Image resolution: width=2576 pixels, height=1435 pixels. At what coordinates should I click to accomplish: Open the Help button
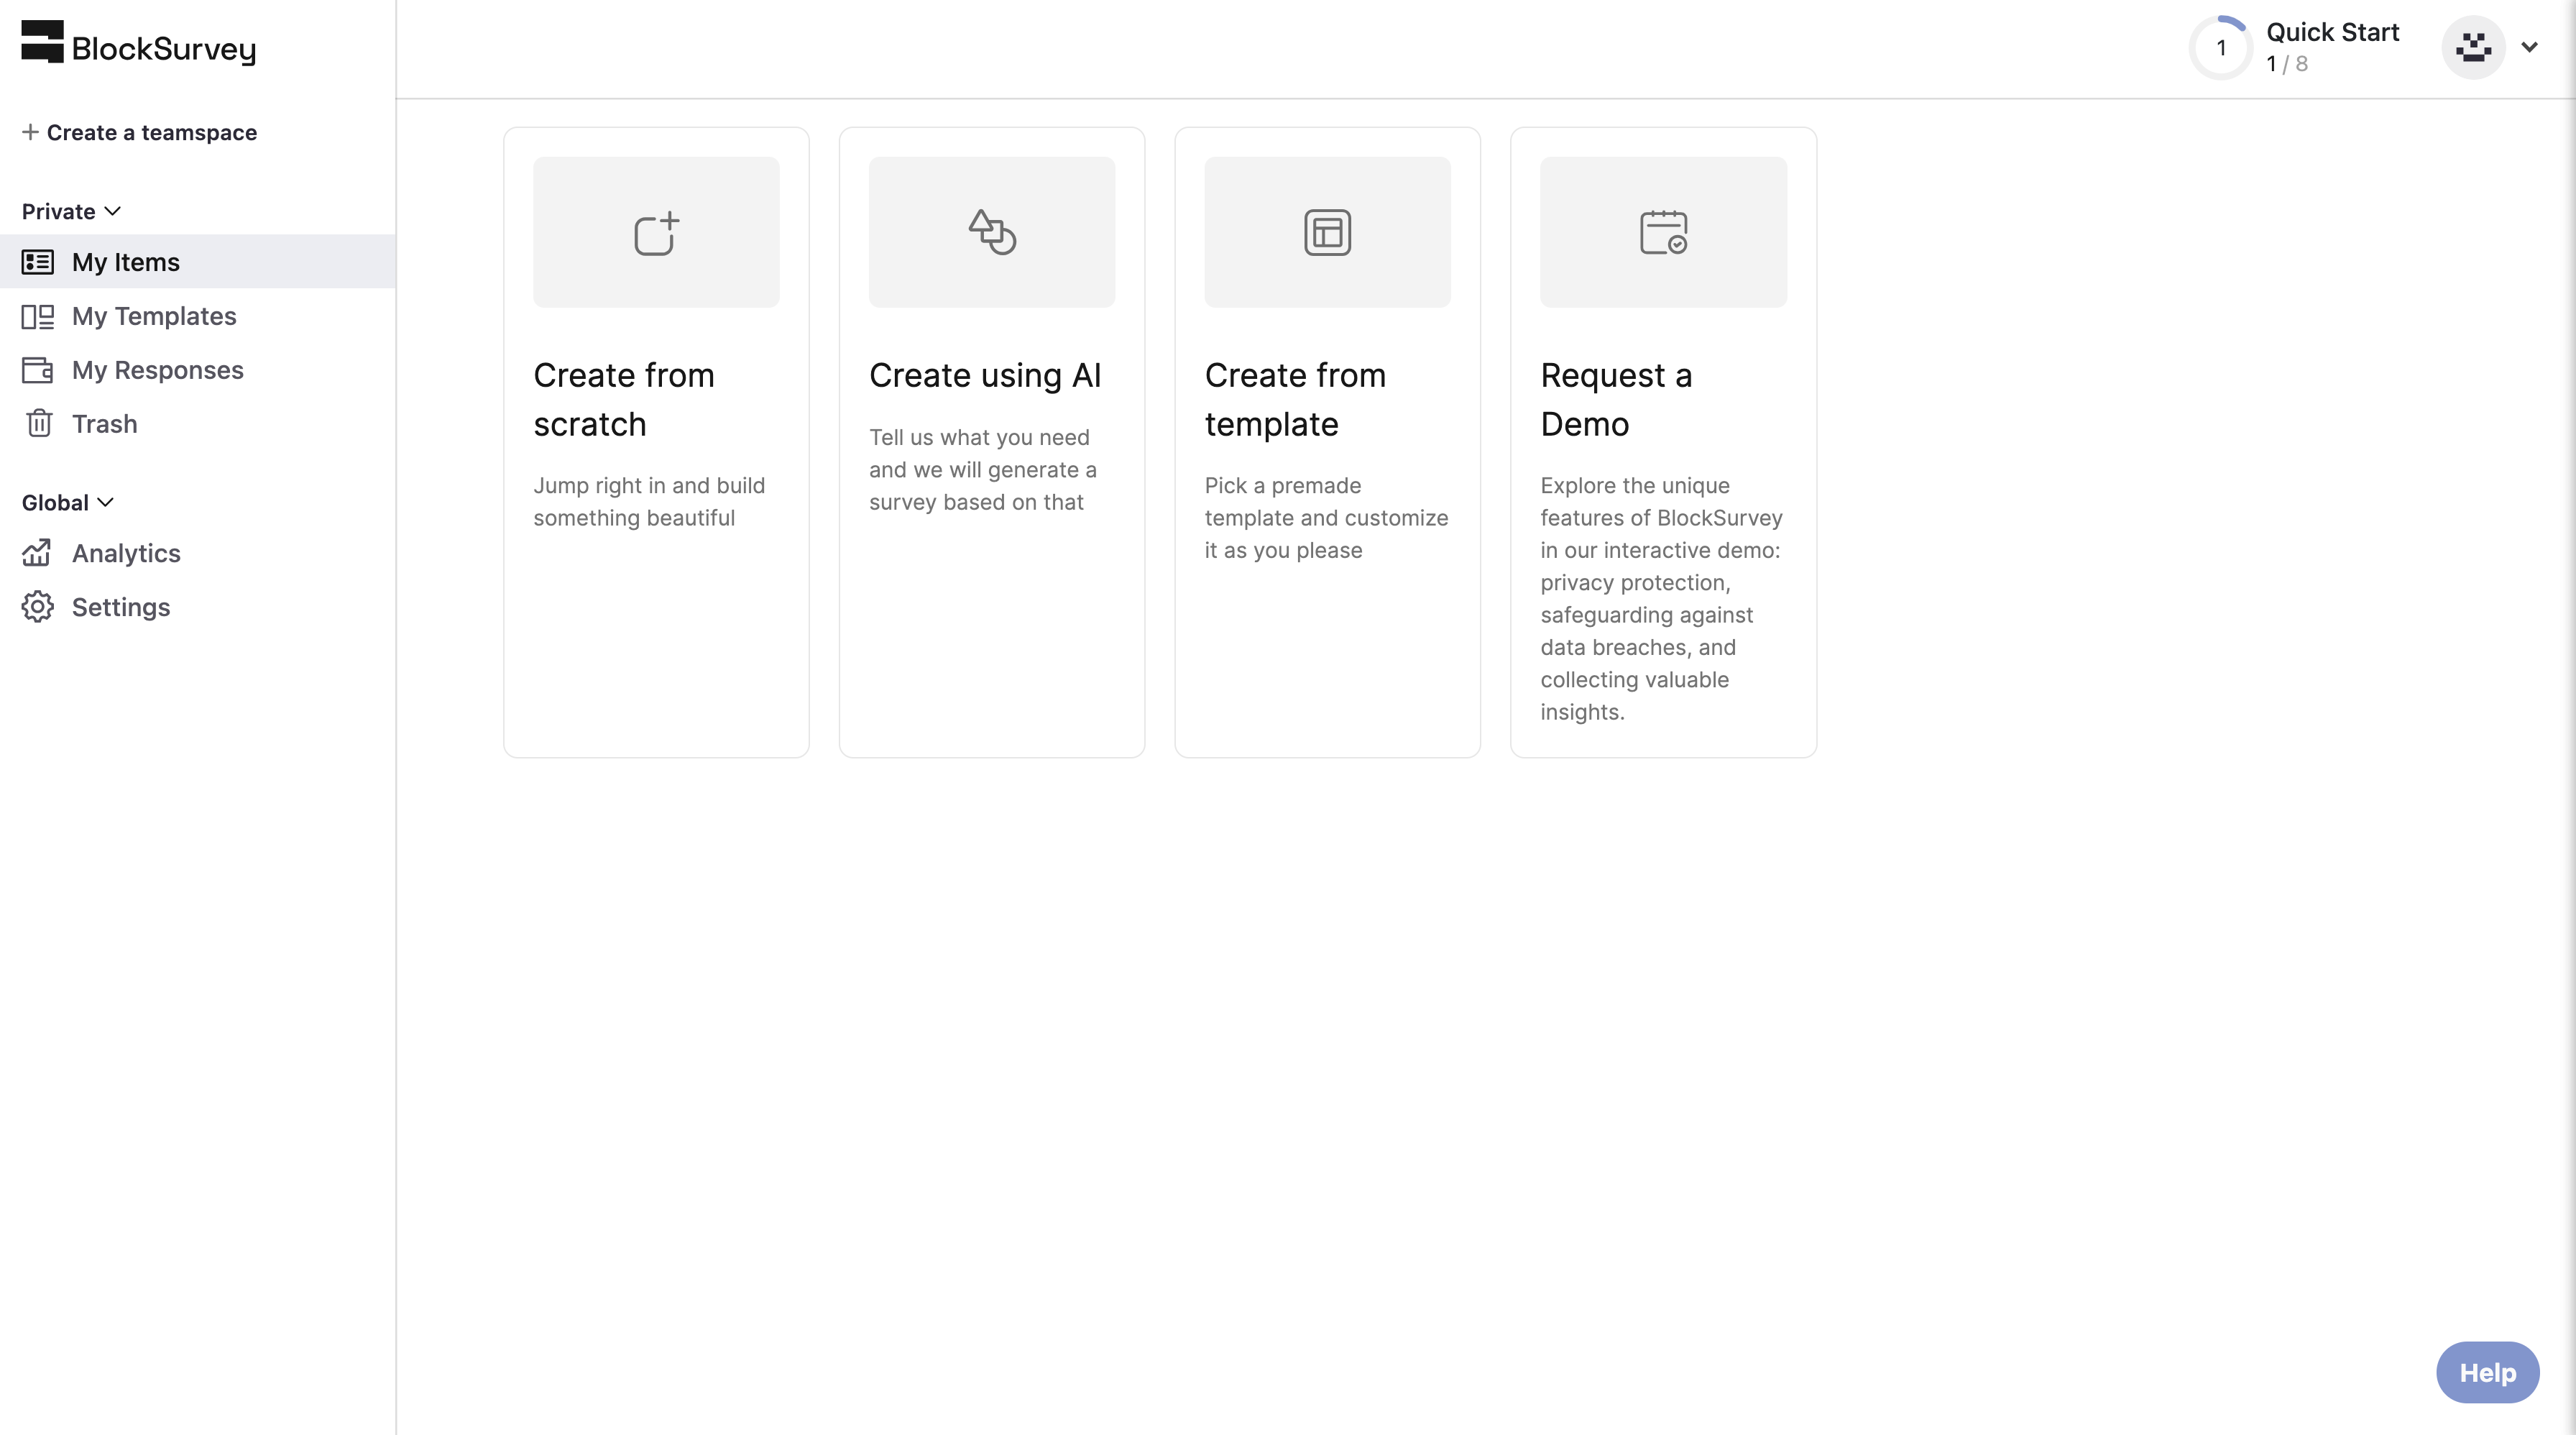click(2487, 1372)
